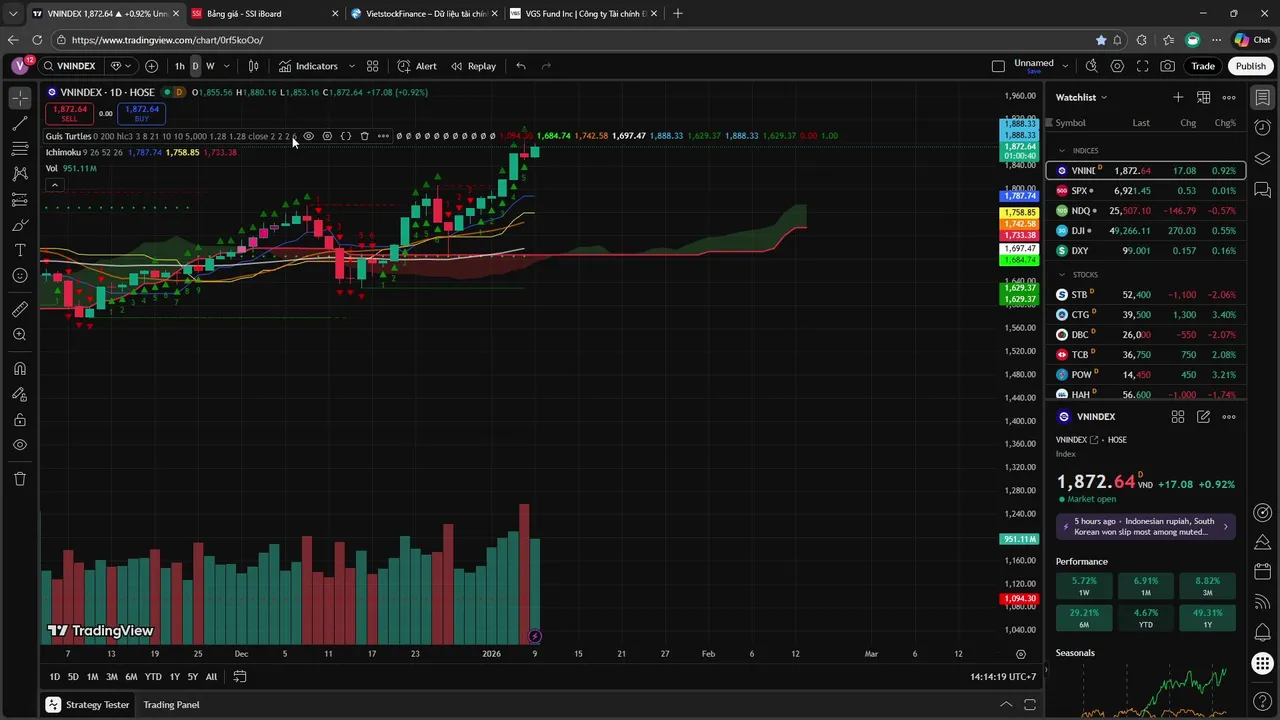Select the brush drawing tool
This screenshot has width=1280, height=720.
(20, 225)
